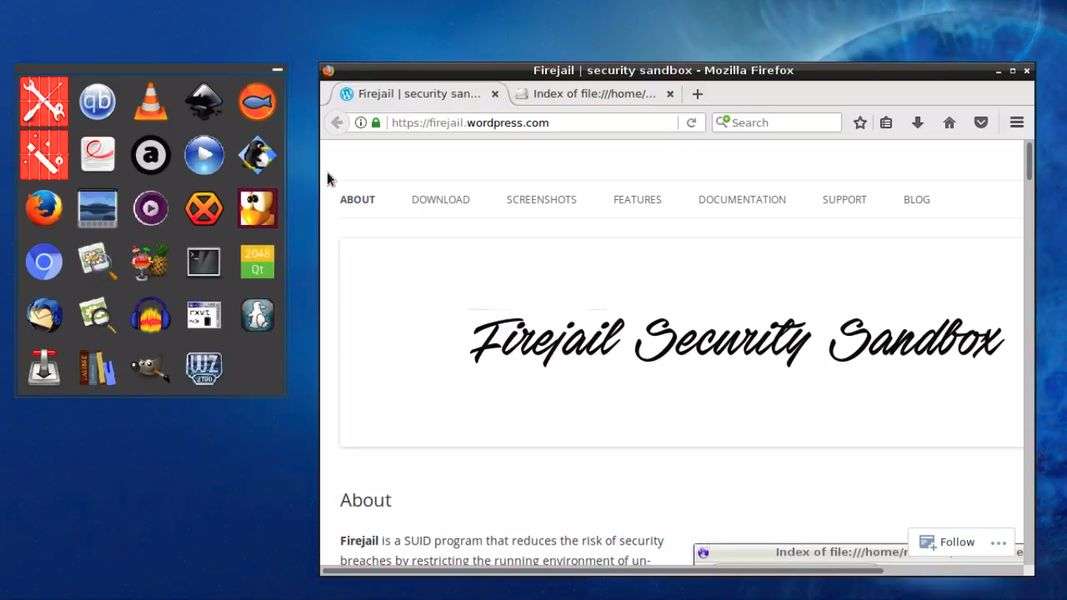This screenshot has width=1067, height=600.
Task: Focus the firejail.wordpress.com address bar
Action: (x=533, y=122)
